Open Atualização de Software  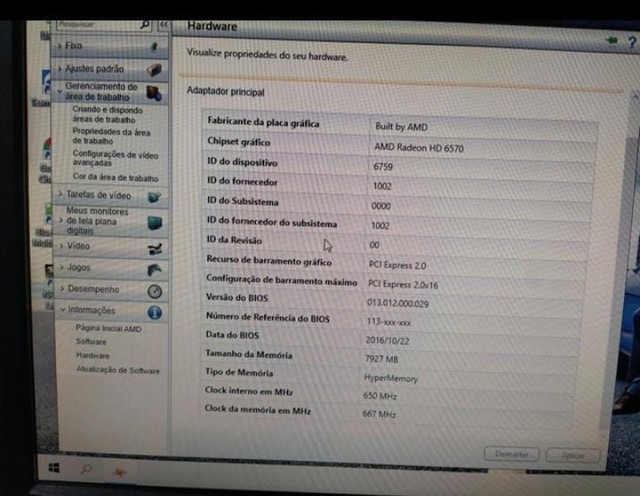coord(118,370)
